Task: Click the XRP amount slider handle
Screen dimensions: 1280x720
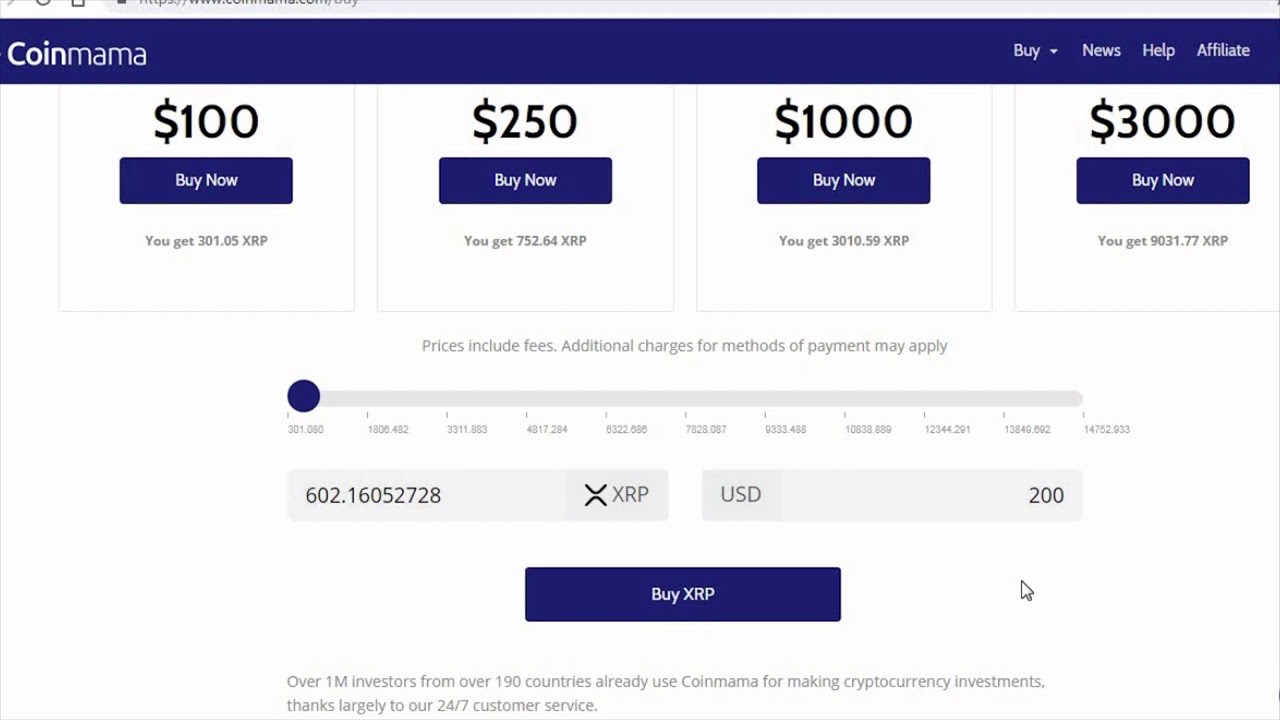Action: (304, 396)
